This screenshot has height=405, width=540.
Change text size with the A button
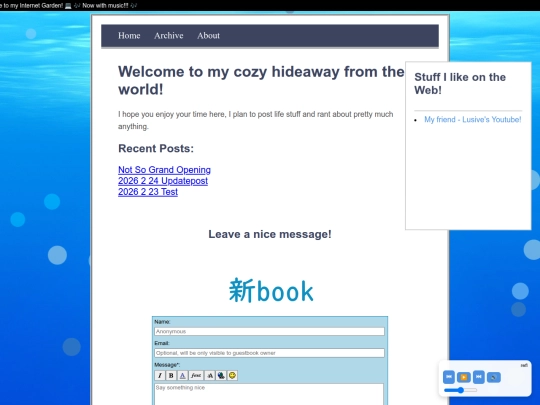pos(210,375)
